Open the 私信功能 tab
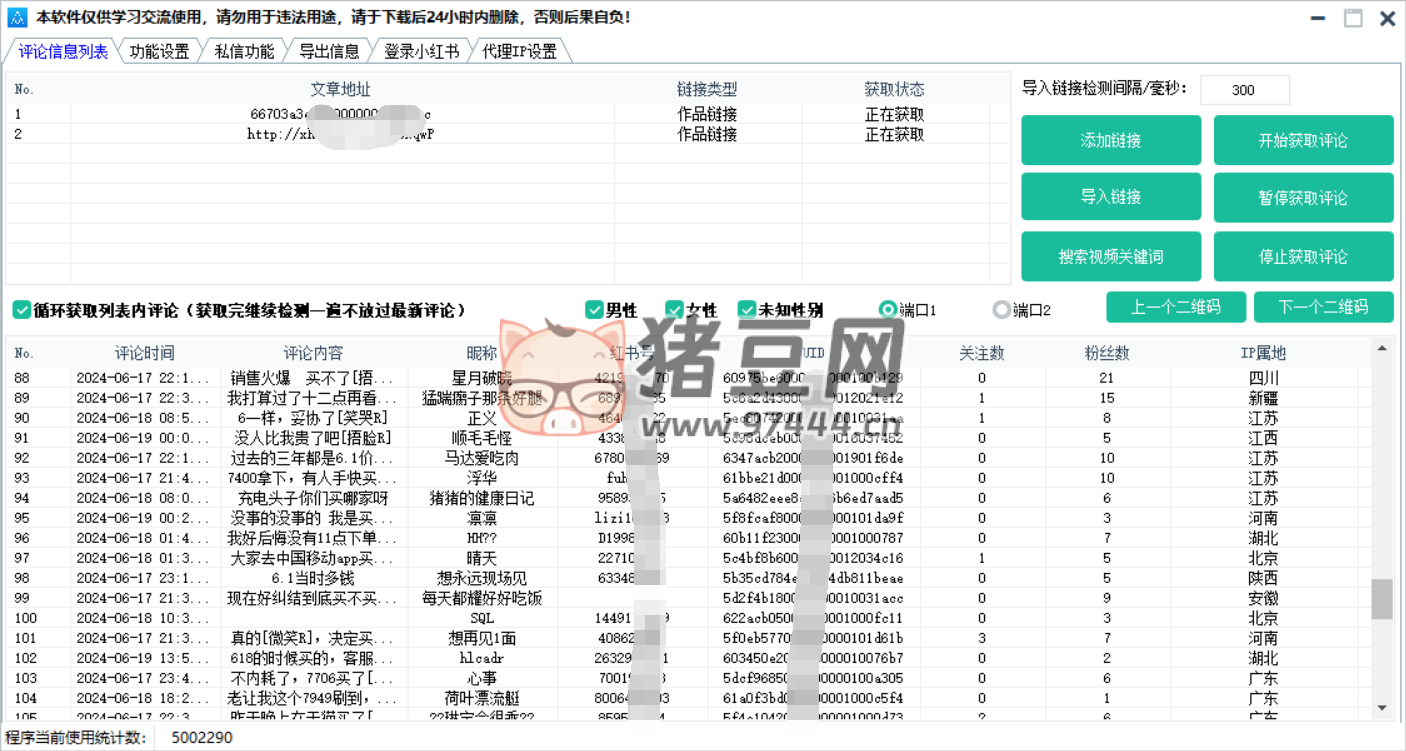This screenshot has width=1406, height=751. [x=244, y=52]
